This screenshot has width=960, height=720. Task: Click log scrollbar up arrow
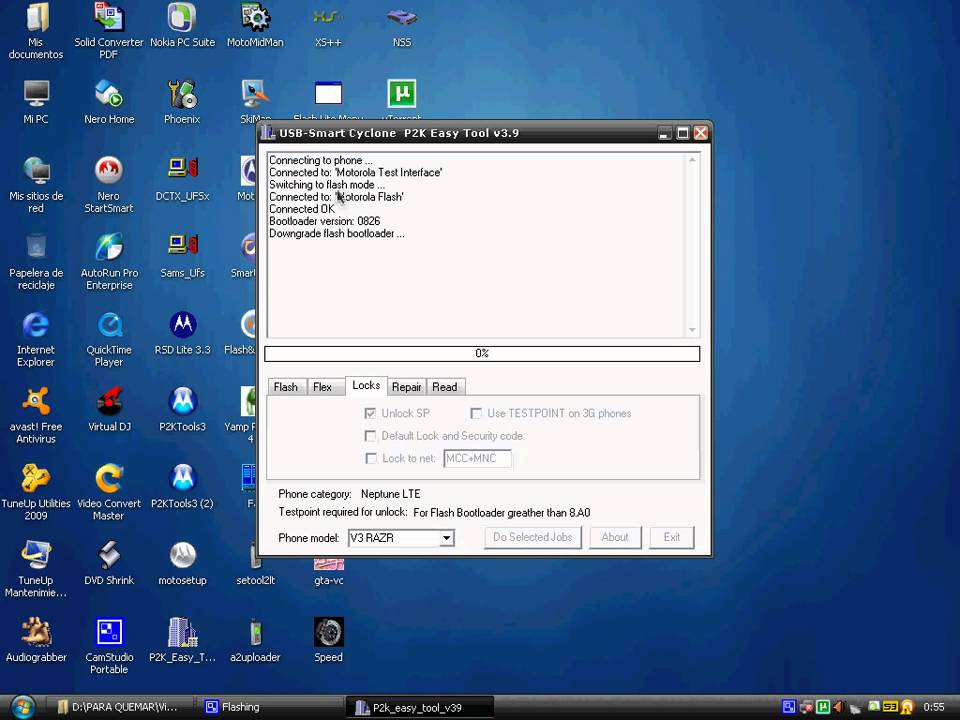coord(692,160)
